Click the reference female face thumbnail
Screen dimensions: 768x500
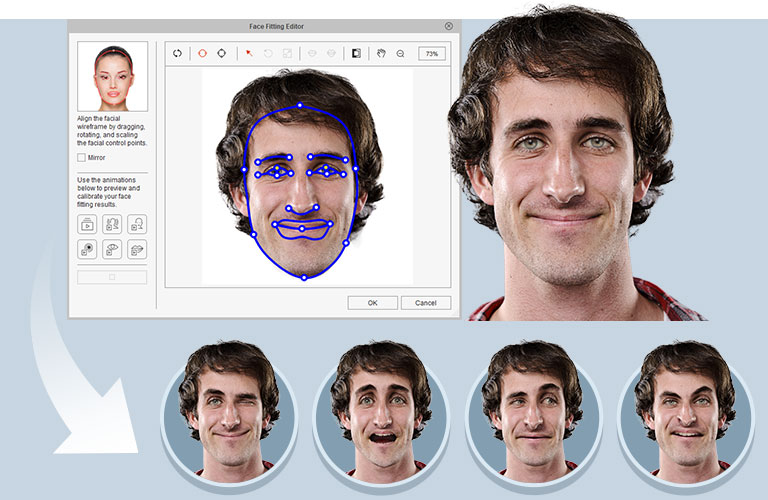112,76
